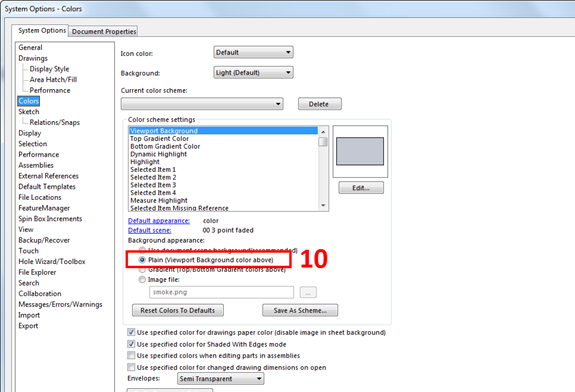The width and height of the screenshot is (575, 392).
Task: Select Use document scene background option
Action: [142, 250]
